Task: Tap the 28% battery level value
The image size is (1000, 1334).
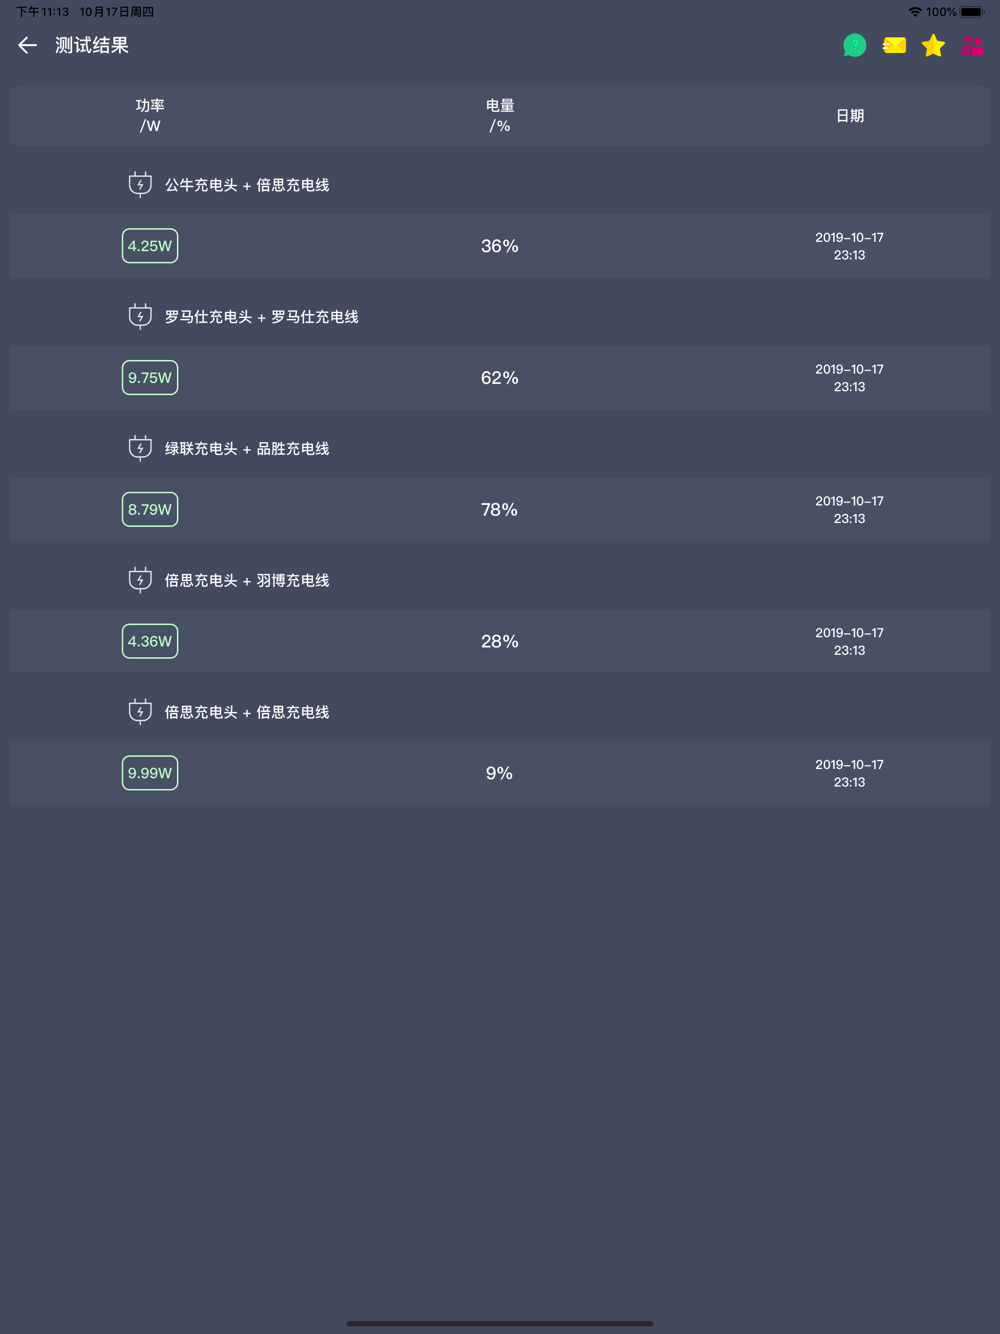Action: click(500, 641)
